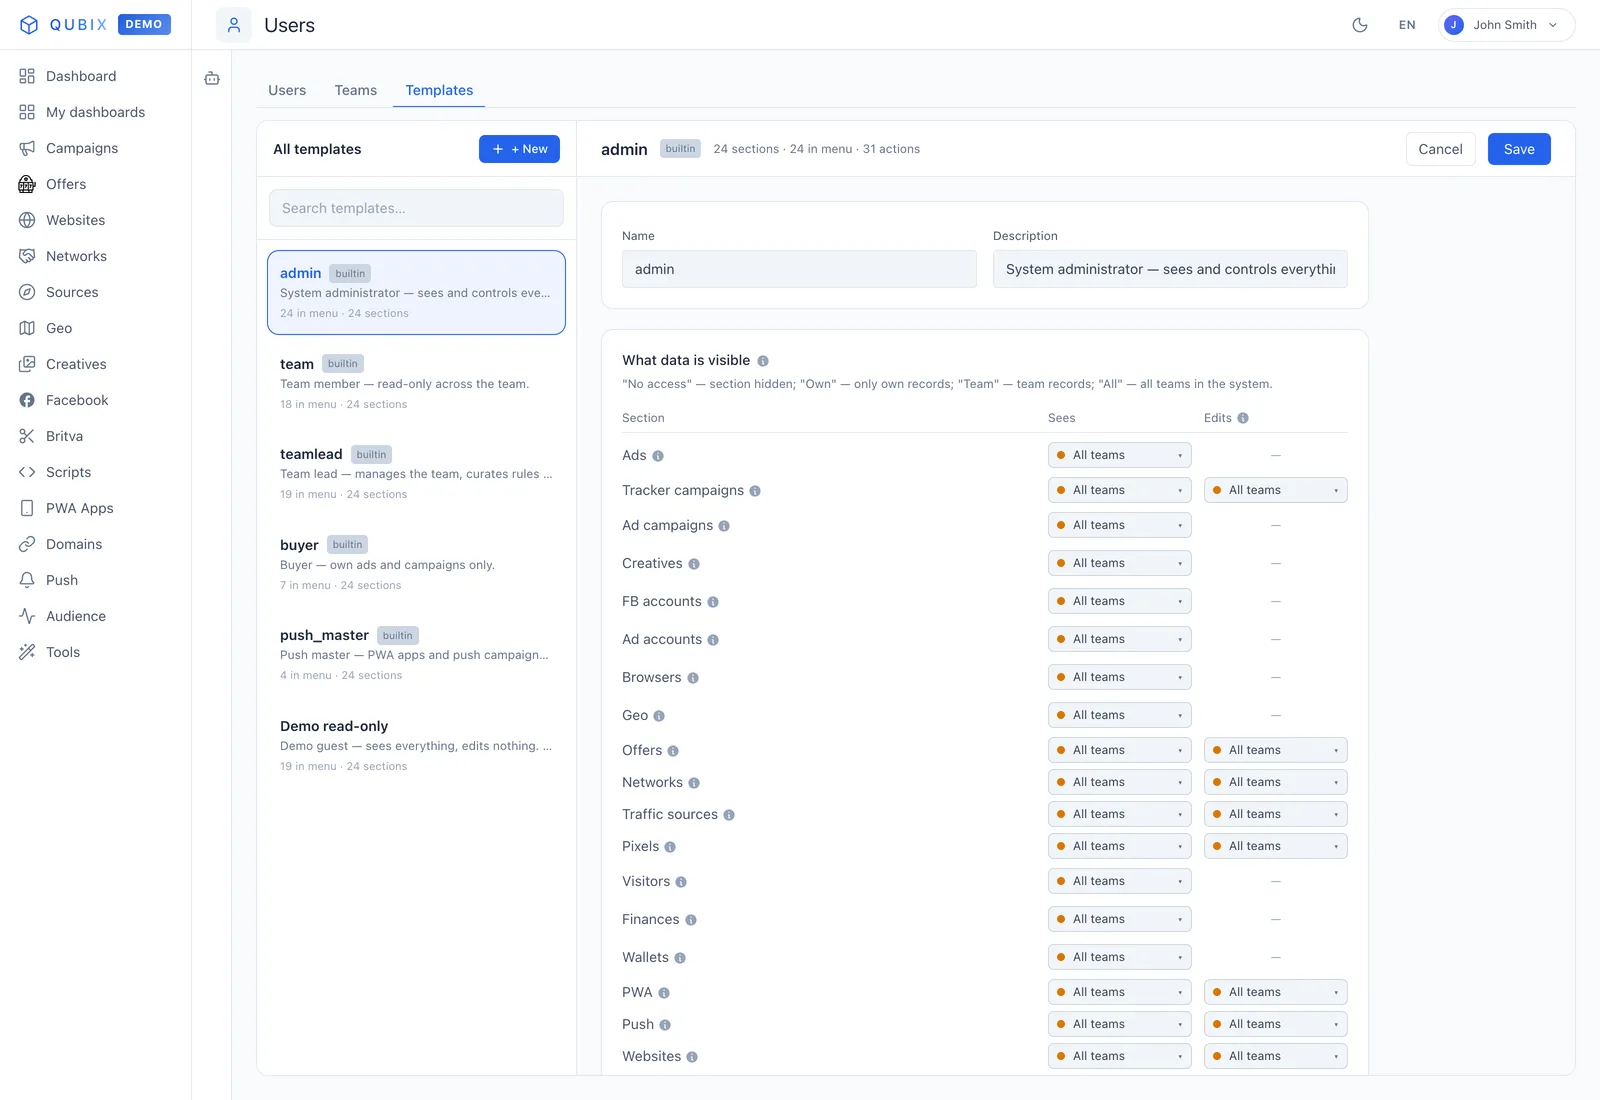Open Sees dropdown for Ads row
The width and height of the screenshot is (1600, 1100).
click(1119, 455)
